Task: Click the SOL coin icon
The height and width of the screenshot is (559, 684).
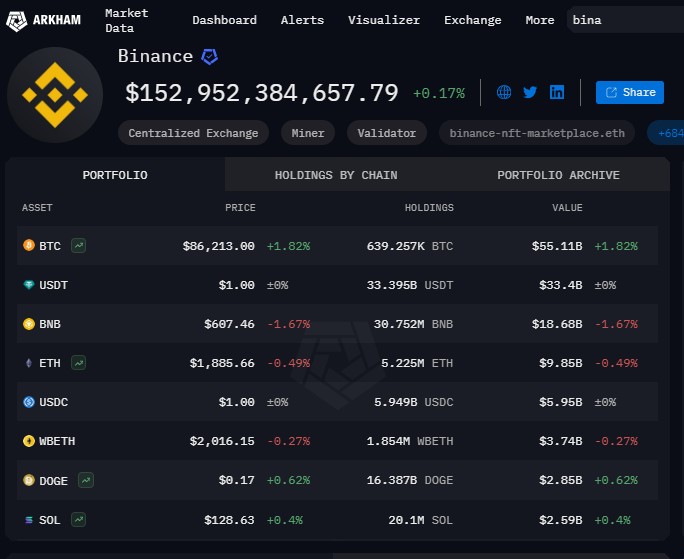Action: [29, 520]
